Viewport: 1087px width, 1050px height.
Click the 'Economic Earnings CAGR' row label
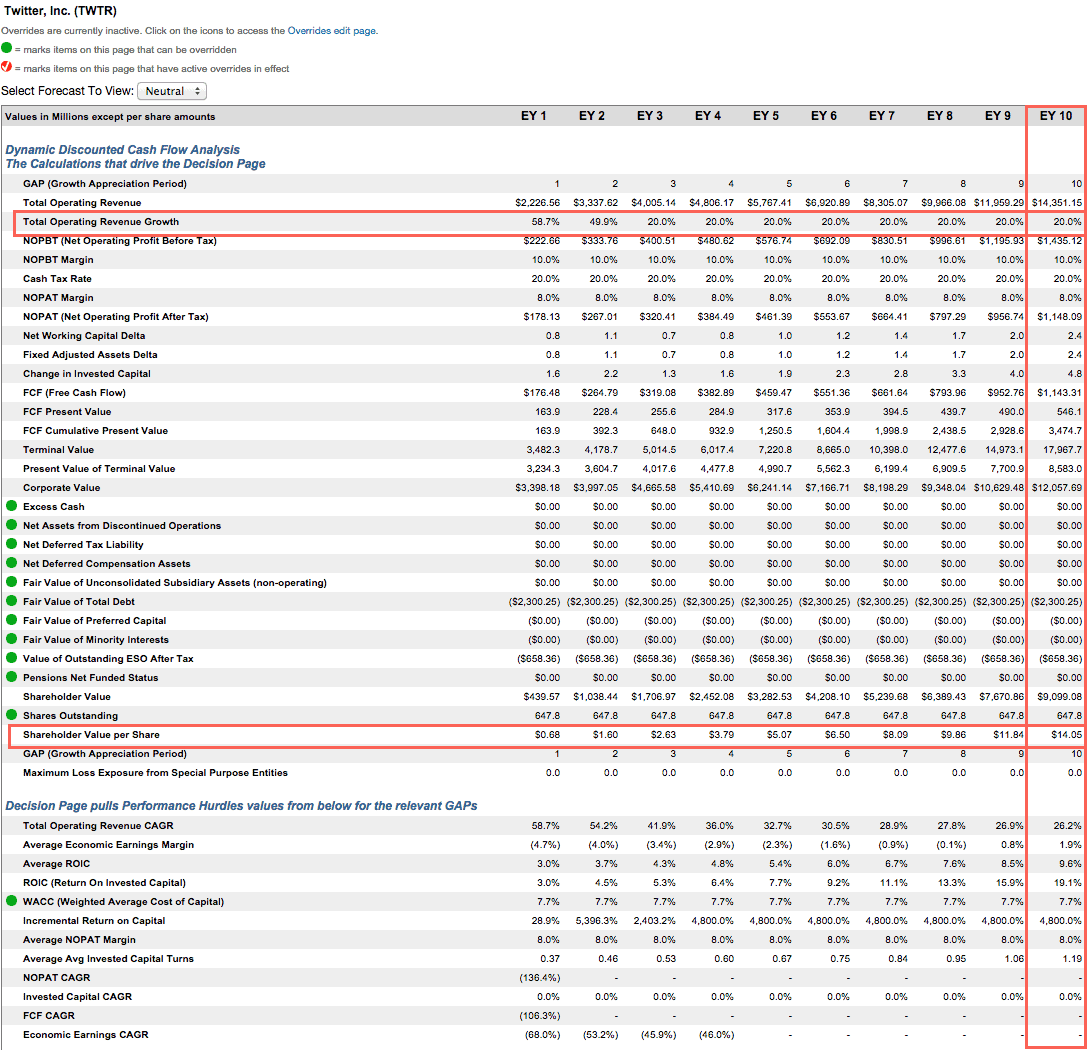(x=85, y=1034)
